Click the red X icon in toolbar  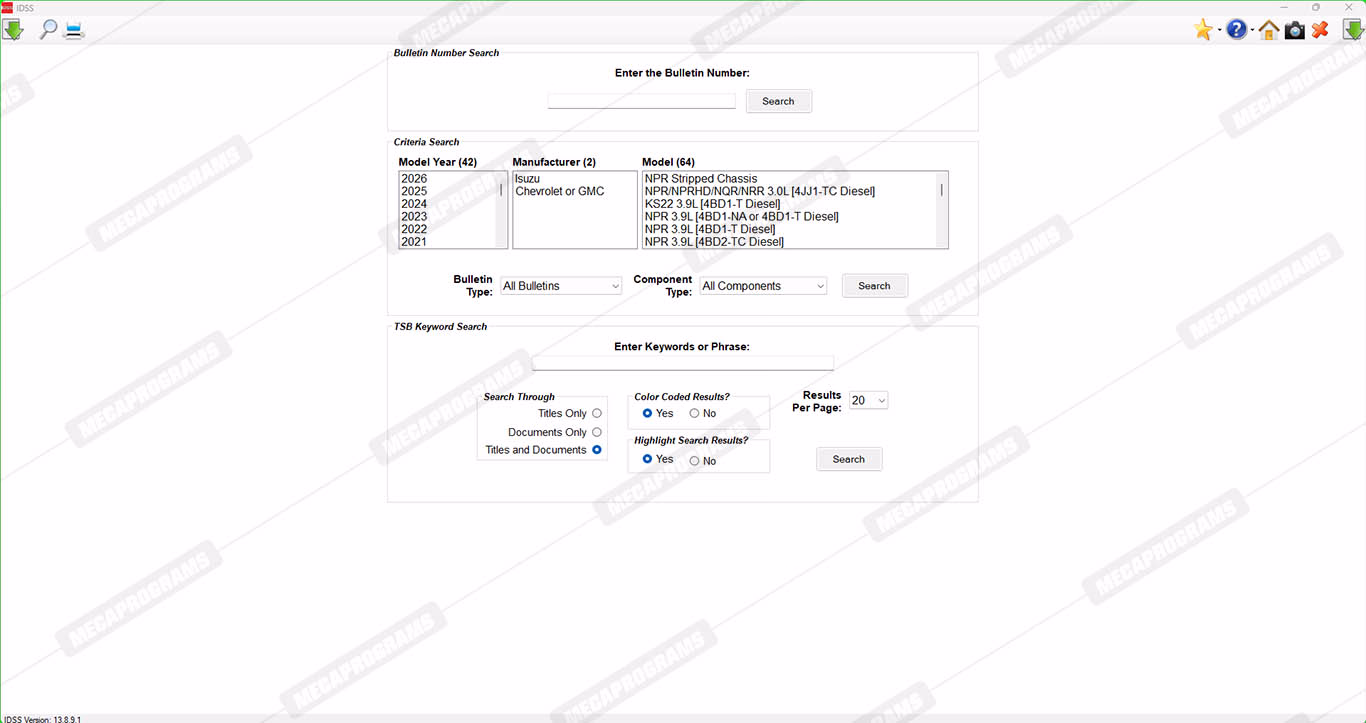(x=1320, y=30)
